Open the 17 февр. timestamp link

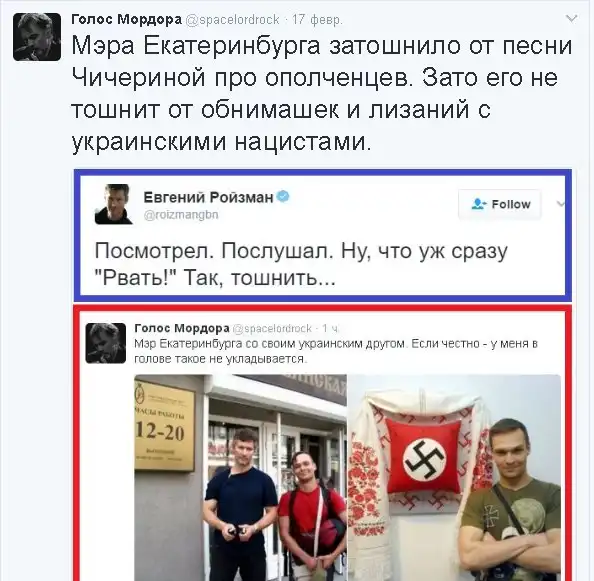tap(317, 19)
